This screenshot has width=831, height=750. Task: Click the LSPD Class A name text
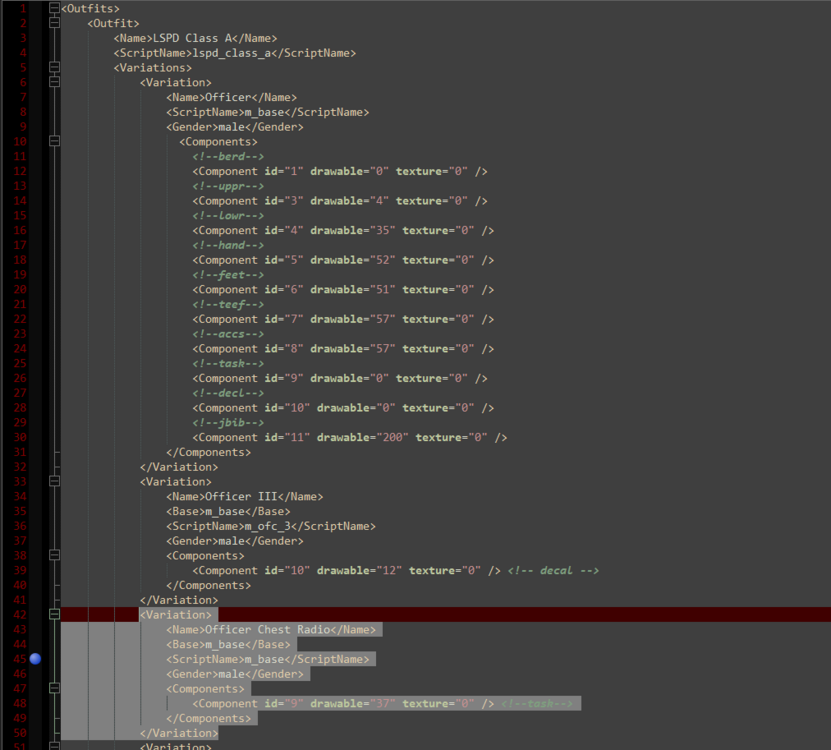(x=185, y=37)
